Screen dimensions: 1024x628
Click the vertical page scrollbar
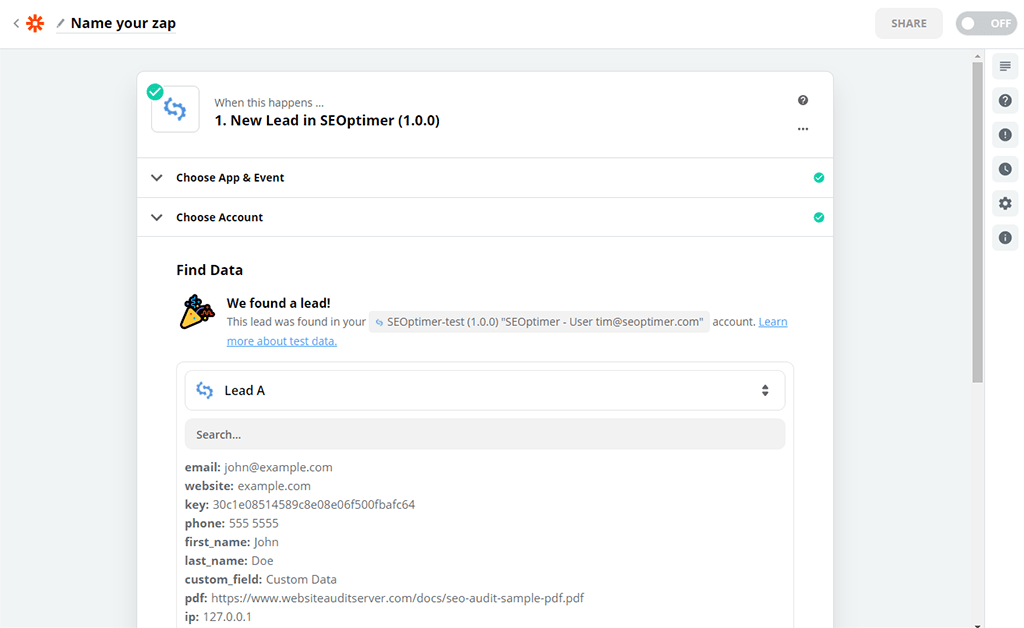click(978, 220)
